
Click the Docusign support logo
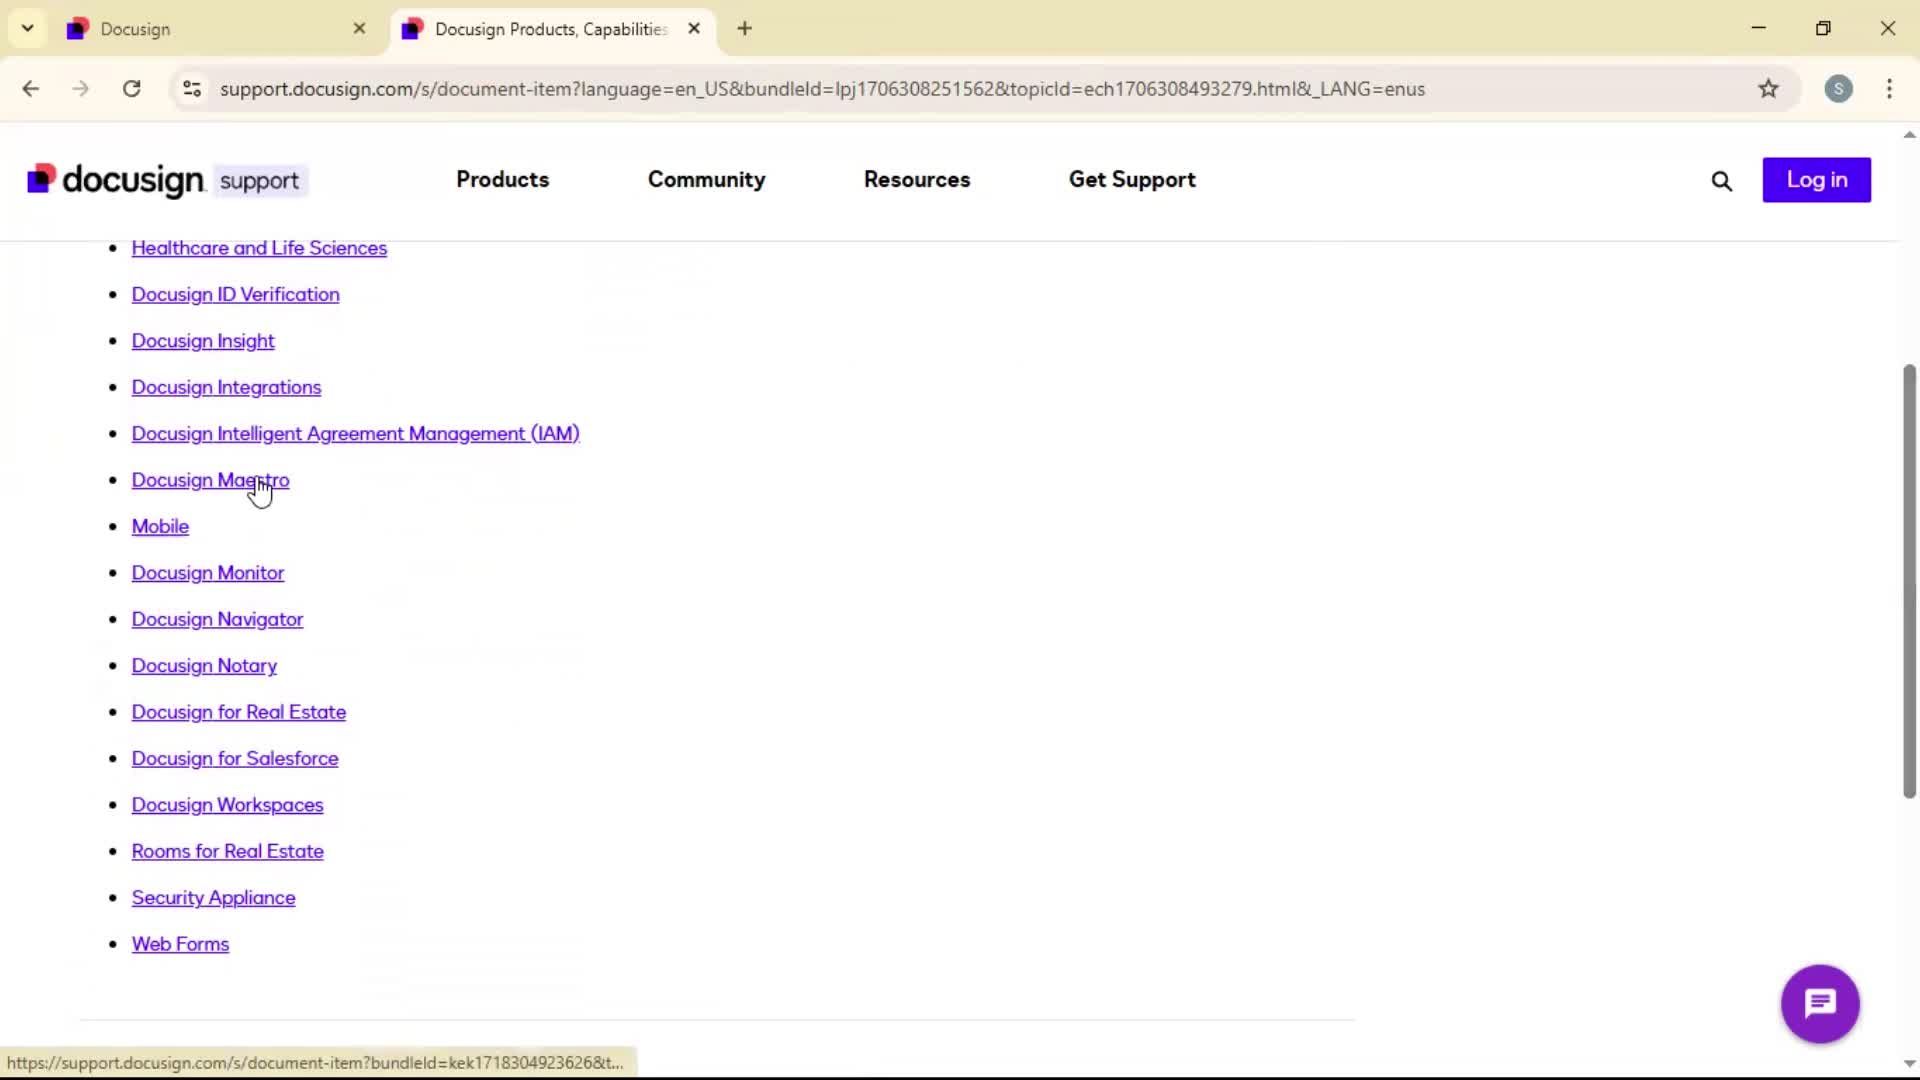(167, 181)
